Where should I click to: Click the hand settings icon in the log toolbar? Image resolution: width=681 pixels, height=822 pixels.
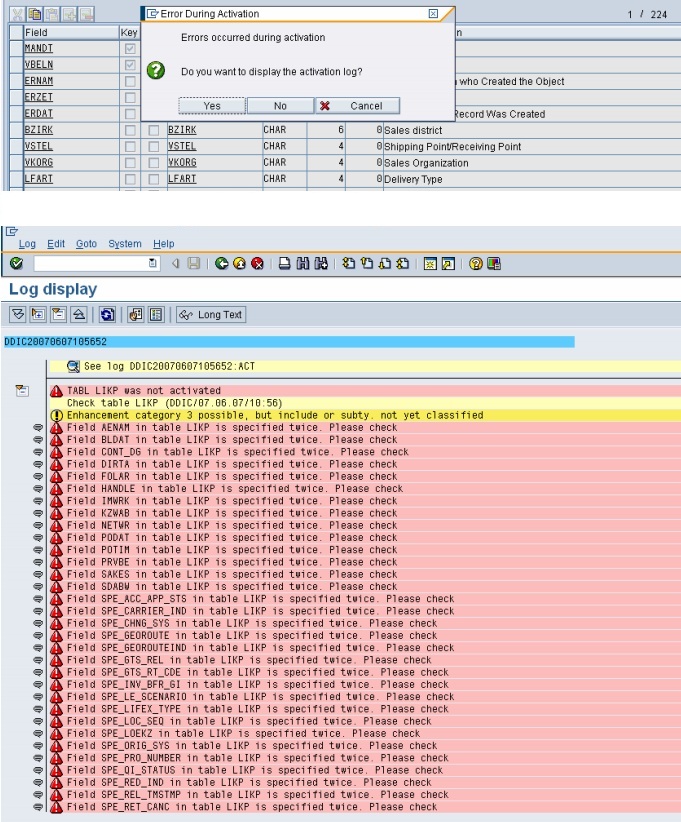[x=136, y=315]
